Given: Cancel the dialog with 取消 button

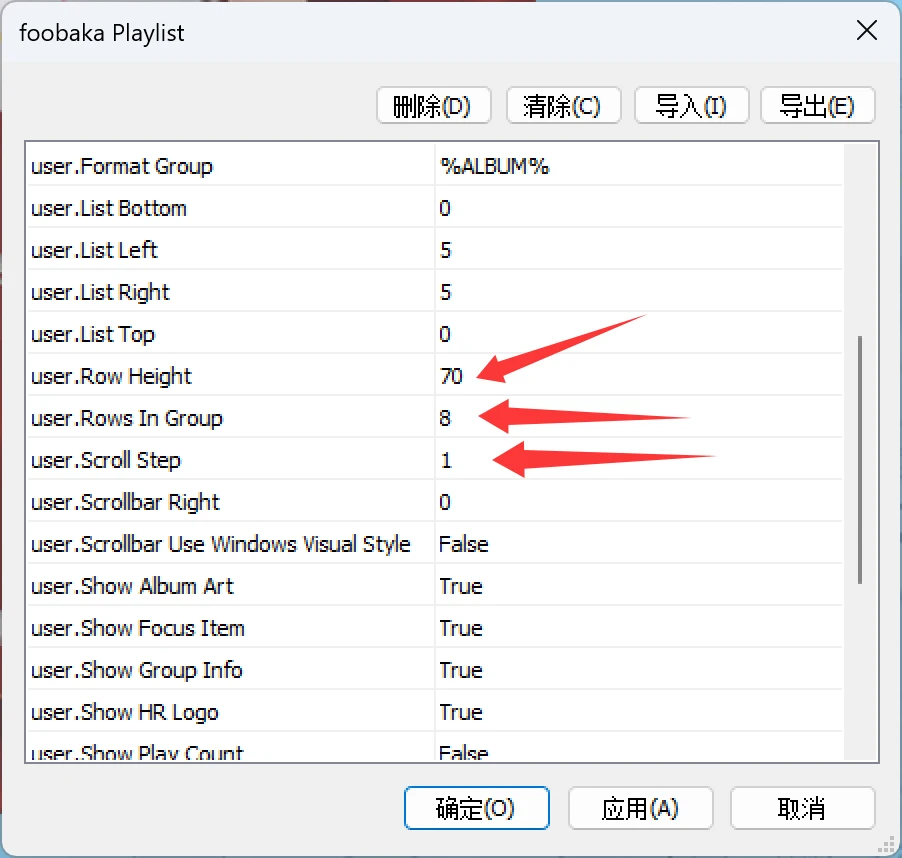Looking at the screenshot, I should tap(802, 808).
